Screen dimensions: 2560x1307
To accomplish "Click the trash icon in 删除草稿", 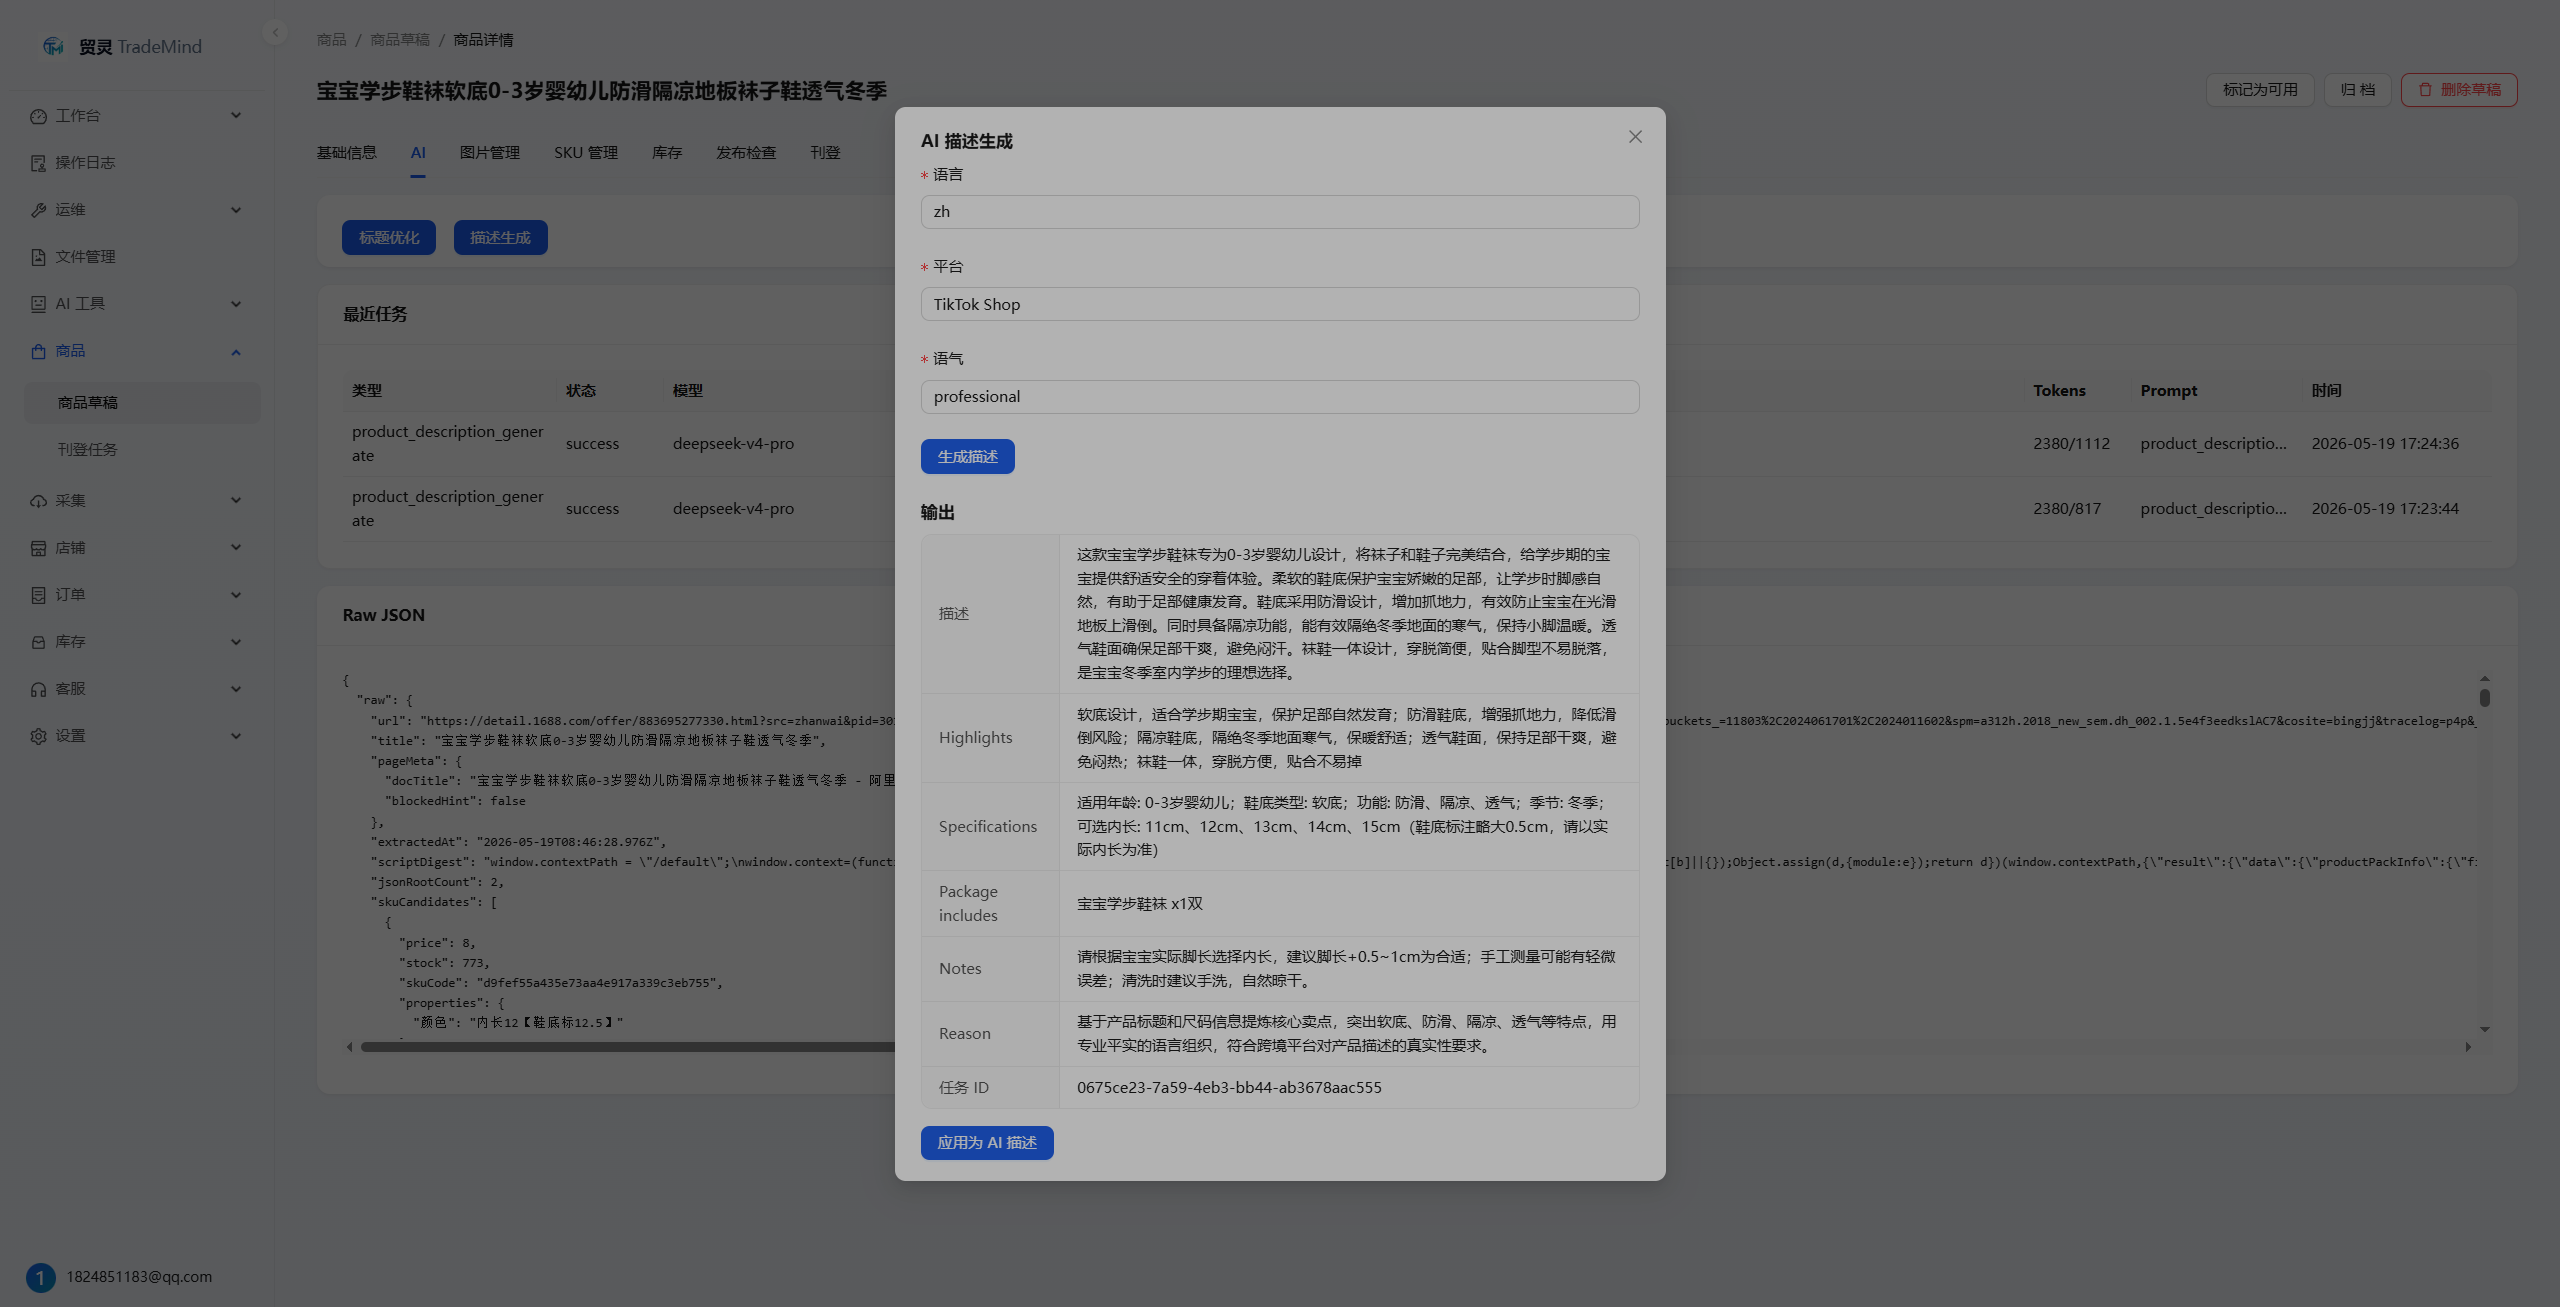I will (2425, 90).
